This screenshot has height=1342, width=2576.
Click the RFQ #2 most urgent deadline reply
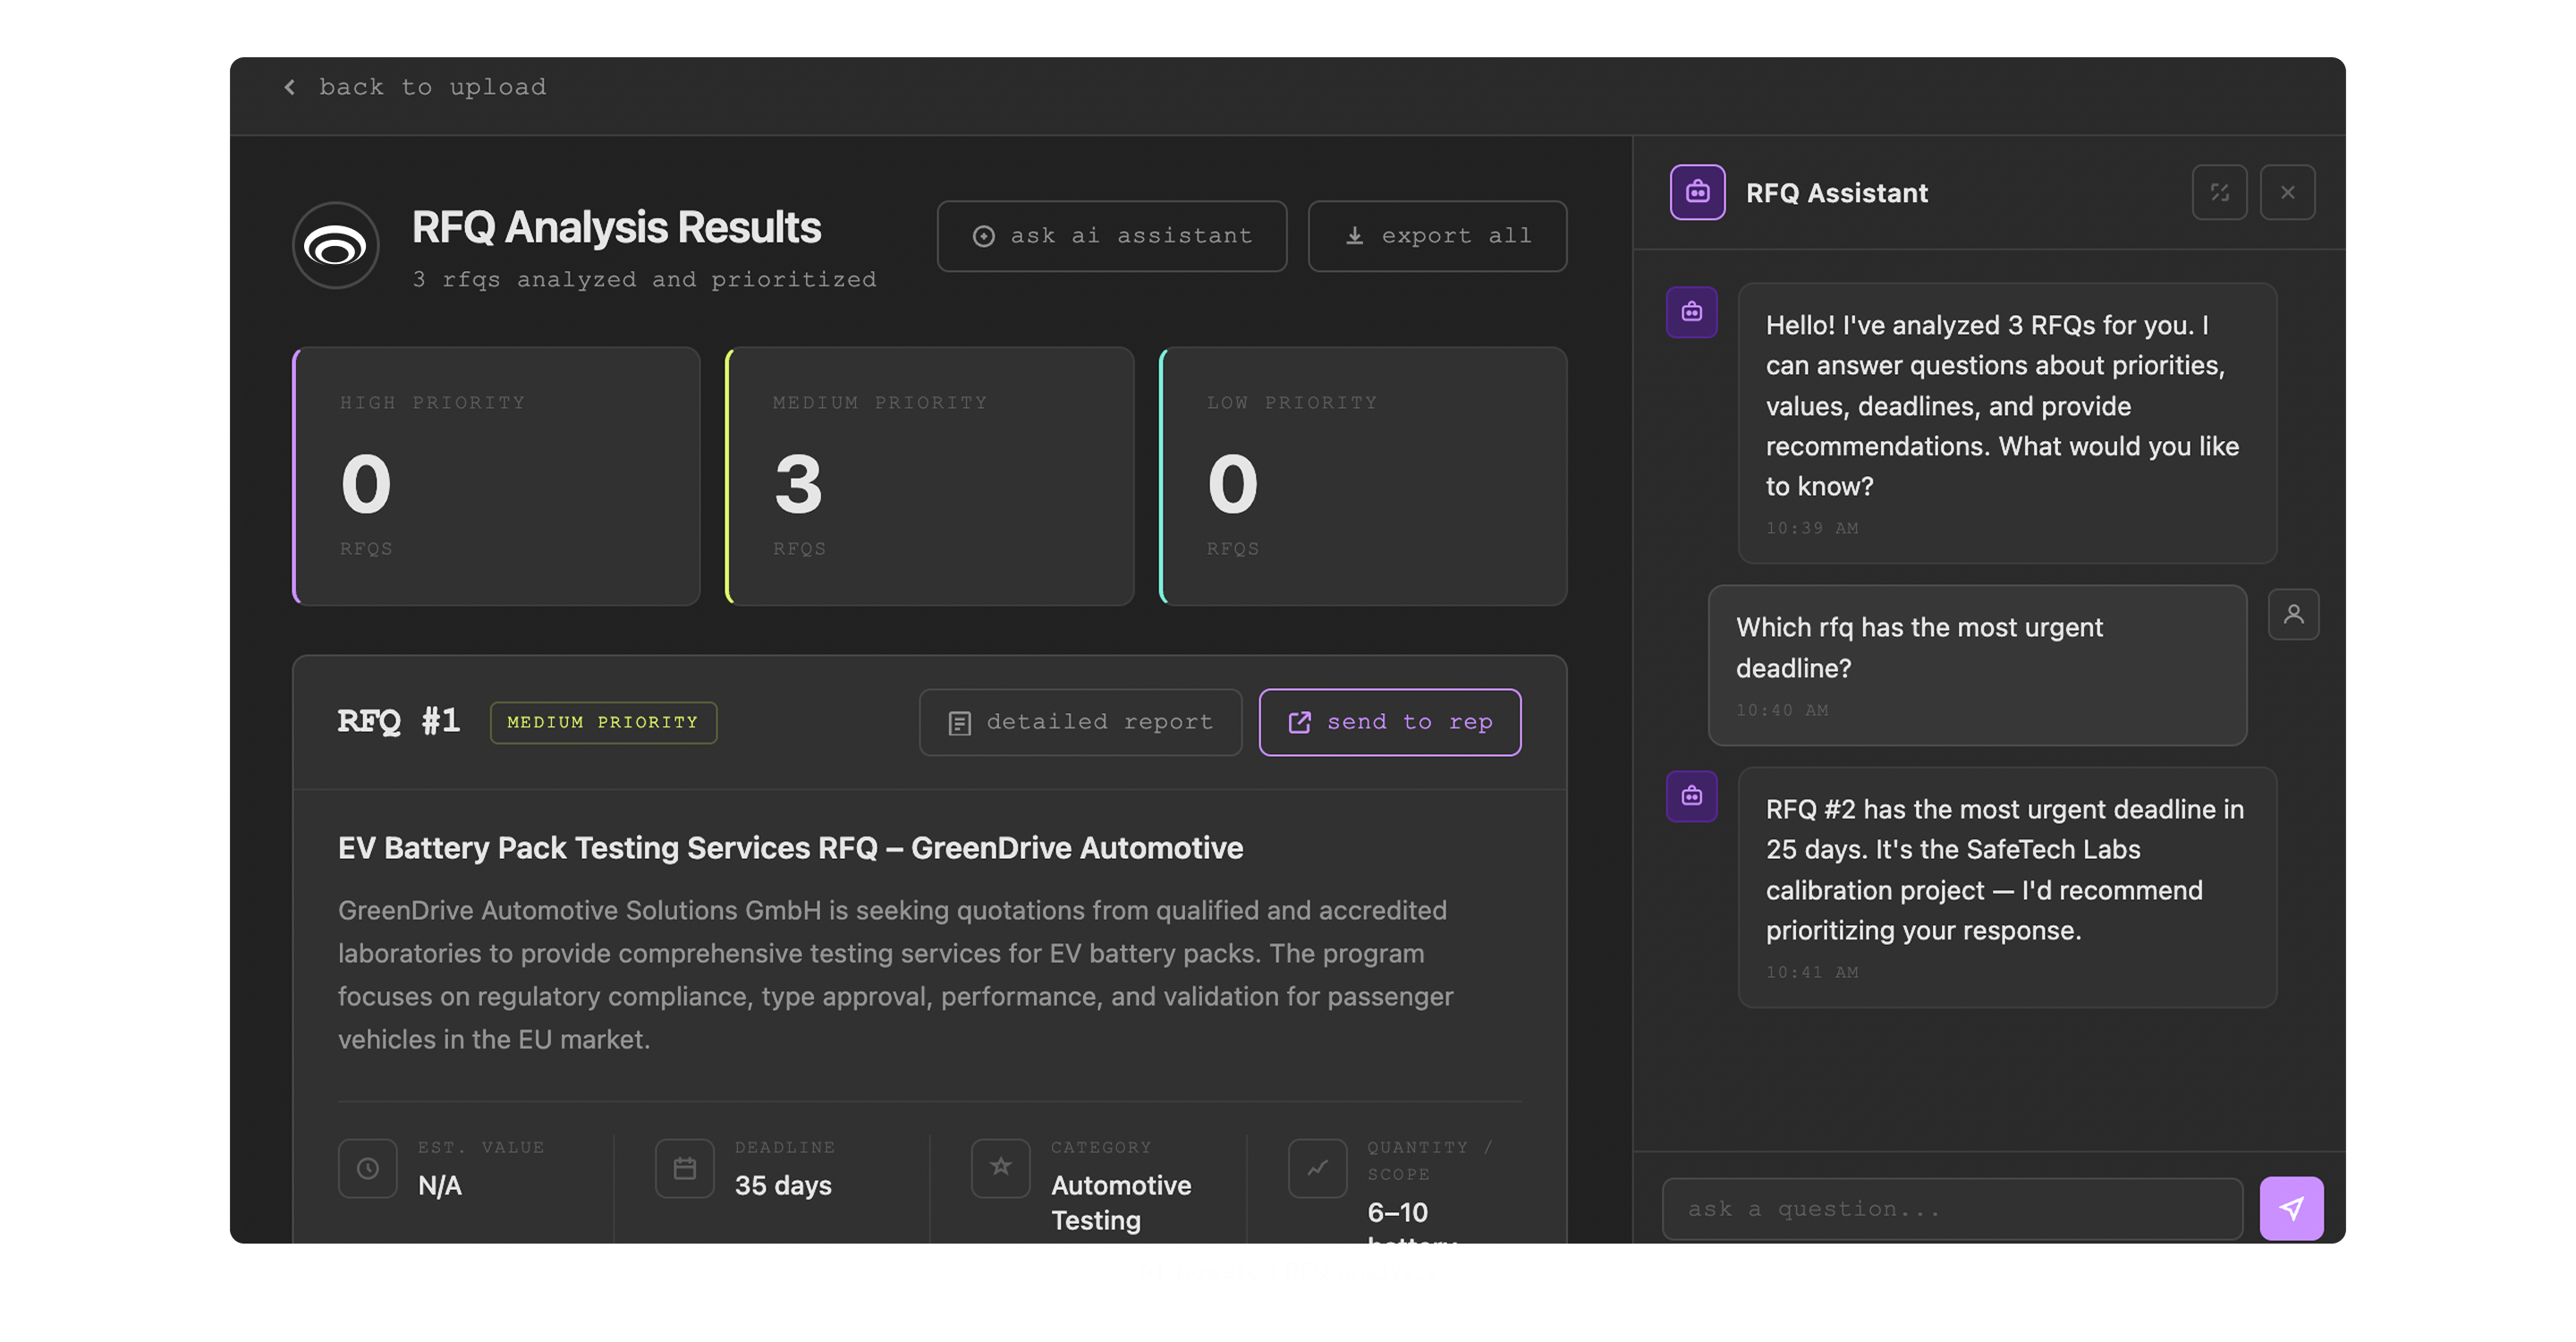click(2007, 887)
